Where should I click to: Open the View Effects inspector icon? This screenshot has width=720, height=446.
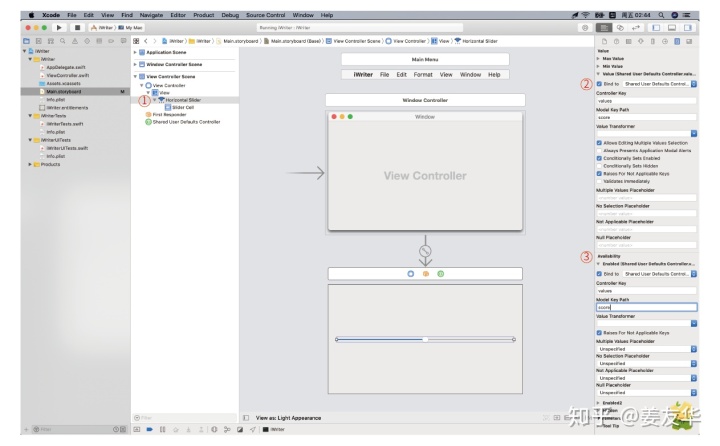pos(689,41)
